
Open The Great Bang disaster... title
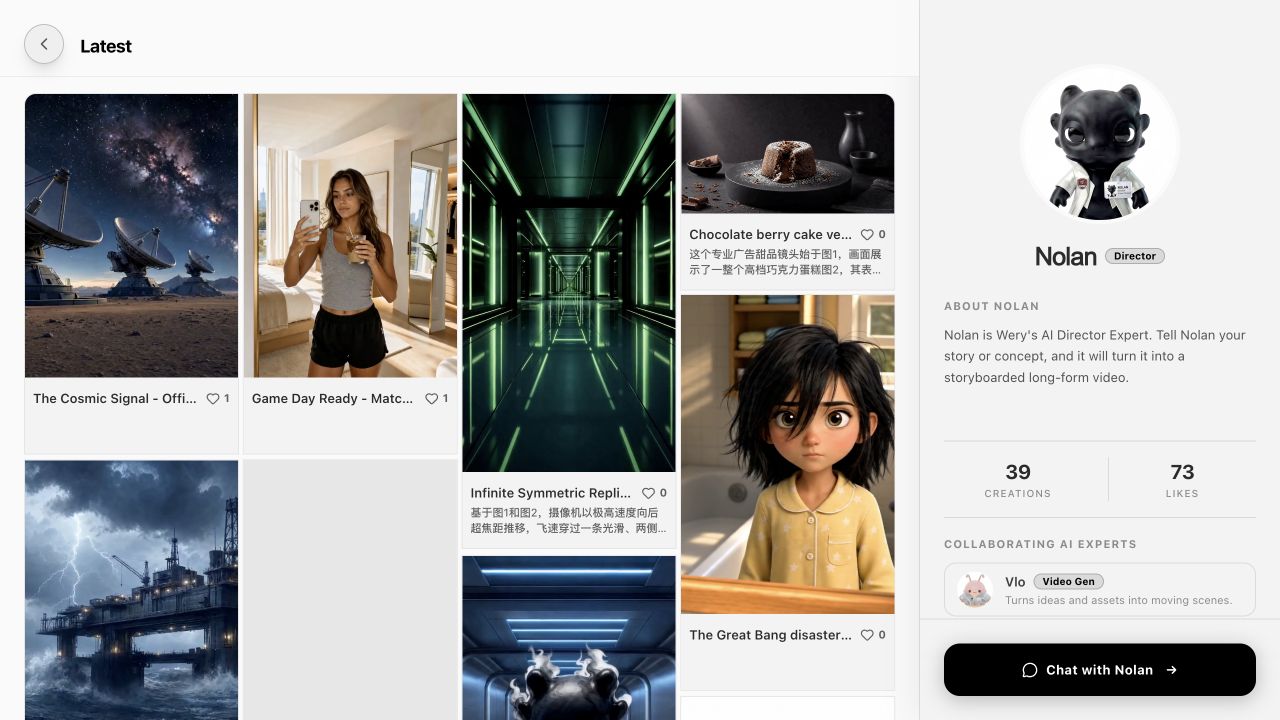tap(770, 635)
